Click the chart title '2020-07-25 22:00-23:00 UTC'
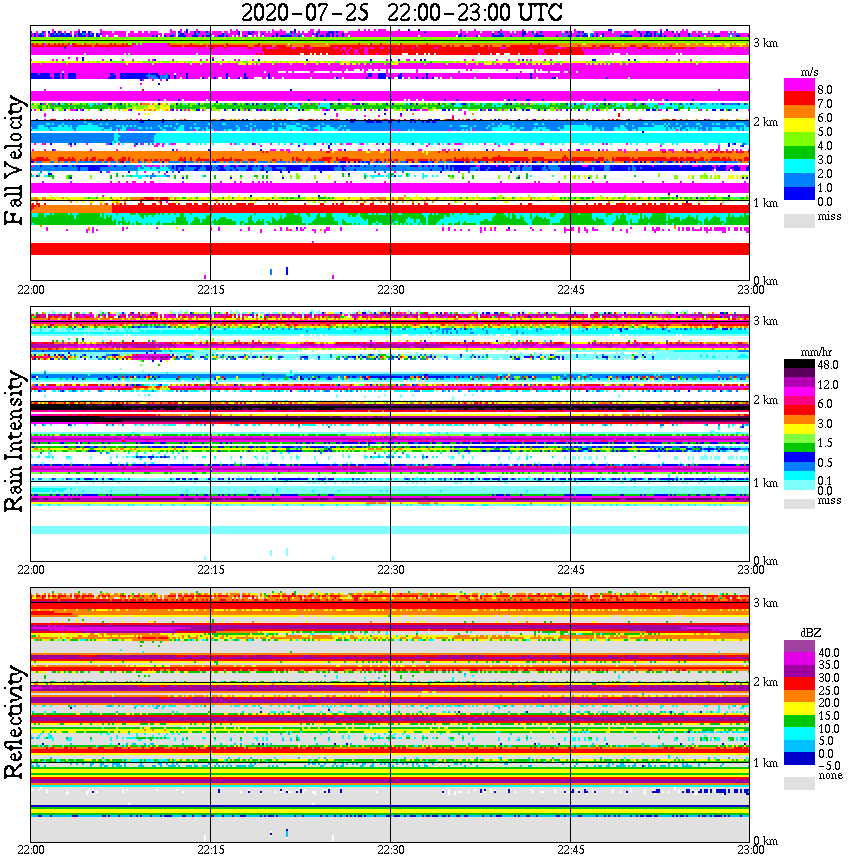 coord(401,12)
